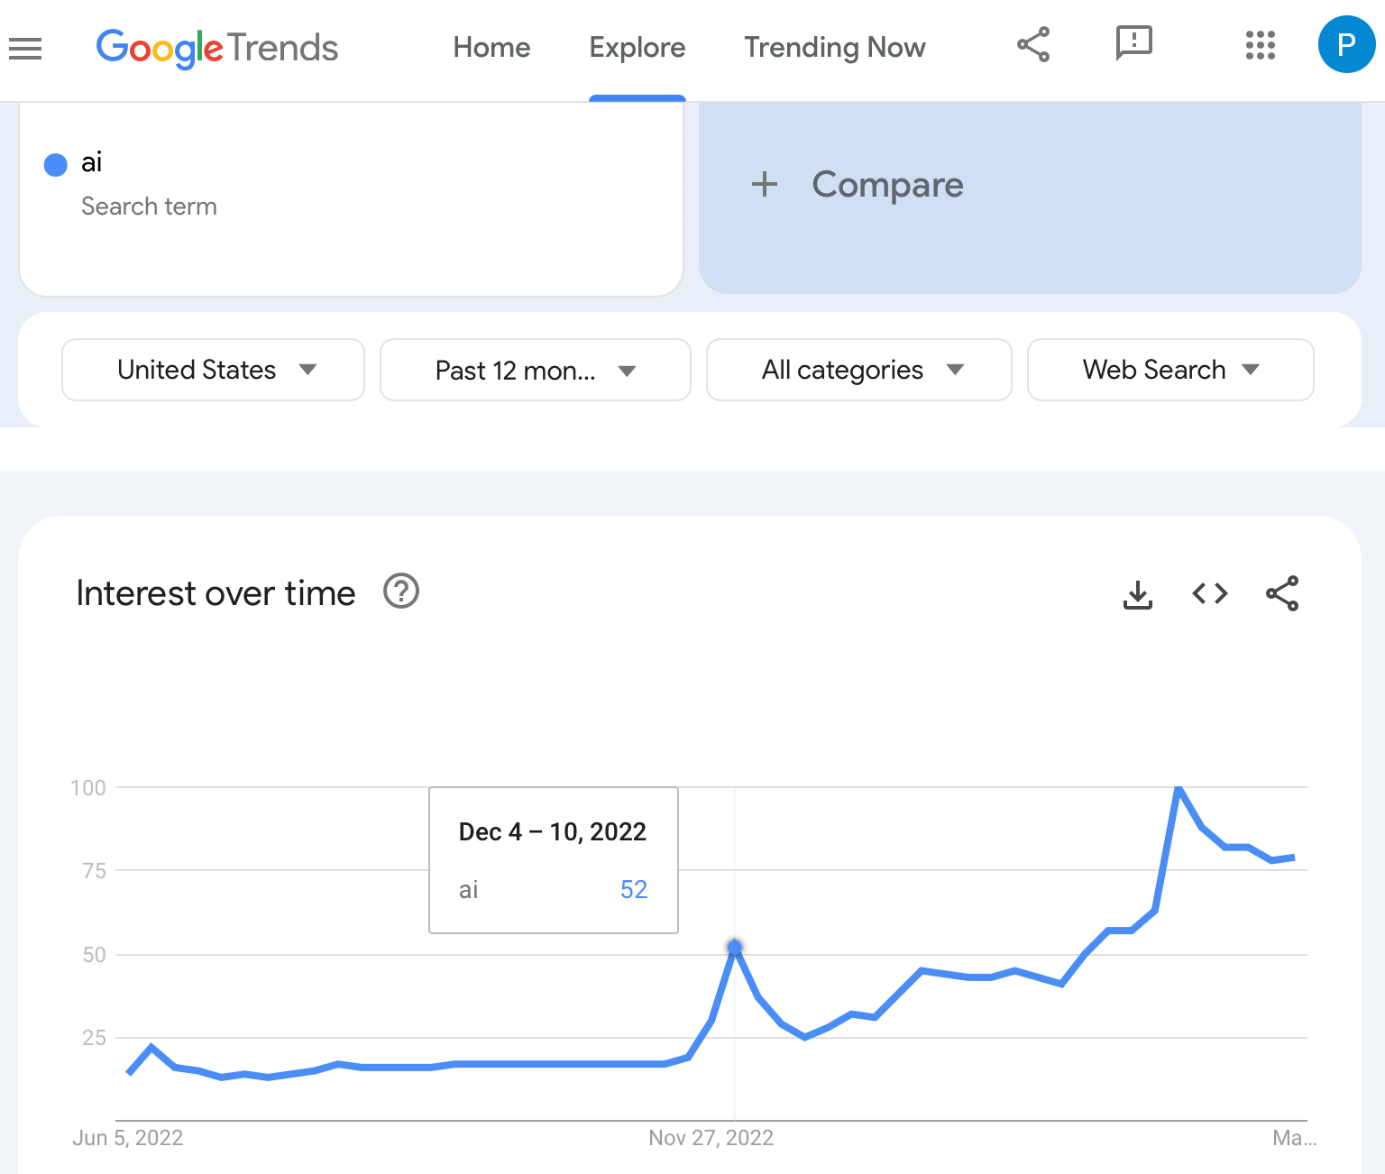Go to the Home tab

(x=491, y=48)
